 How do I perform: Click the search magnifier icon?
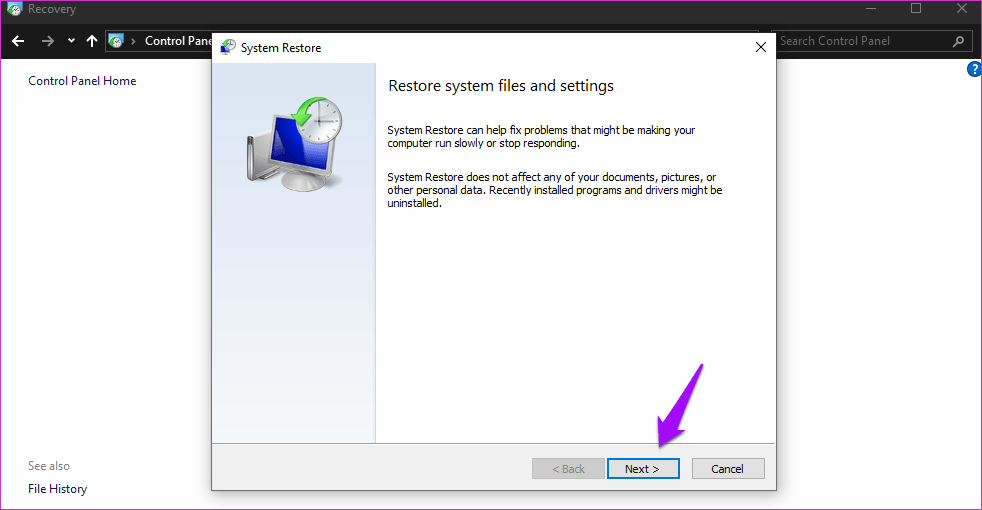tap(958, 41)
